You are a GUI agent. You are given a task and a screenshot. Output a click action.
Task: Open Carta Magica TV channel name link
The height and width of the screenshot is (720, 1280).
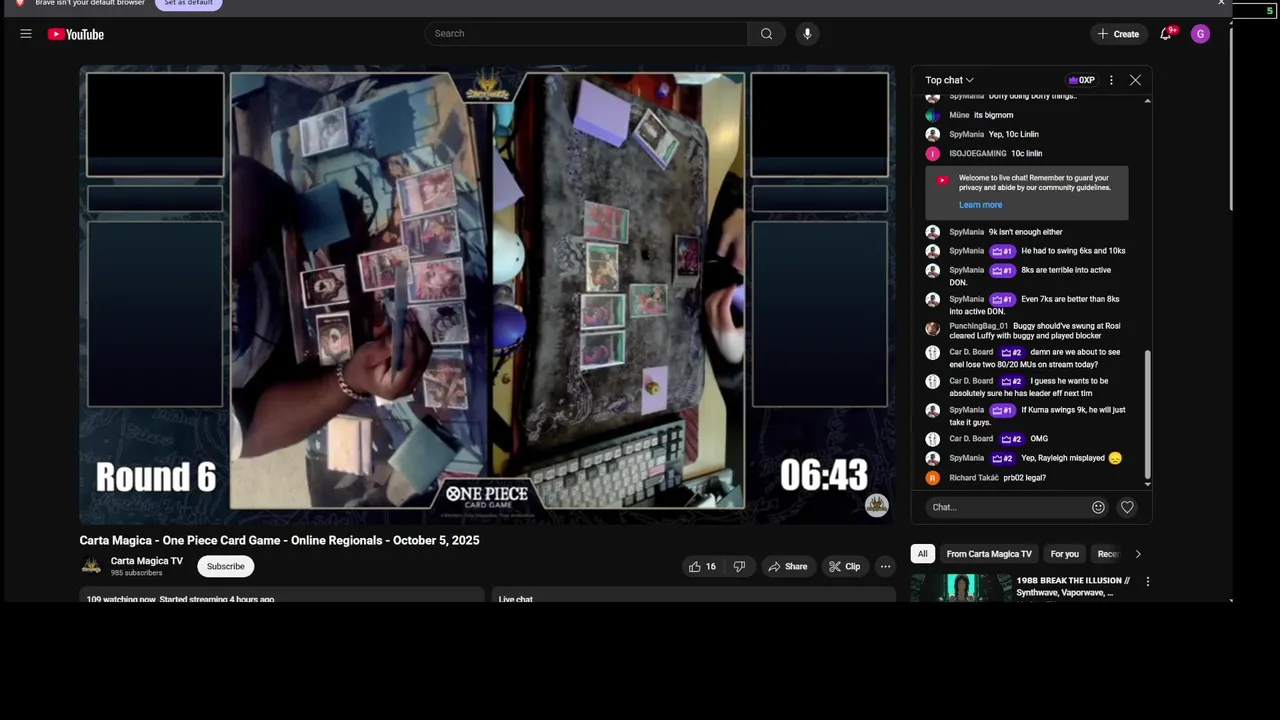147,561
